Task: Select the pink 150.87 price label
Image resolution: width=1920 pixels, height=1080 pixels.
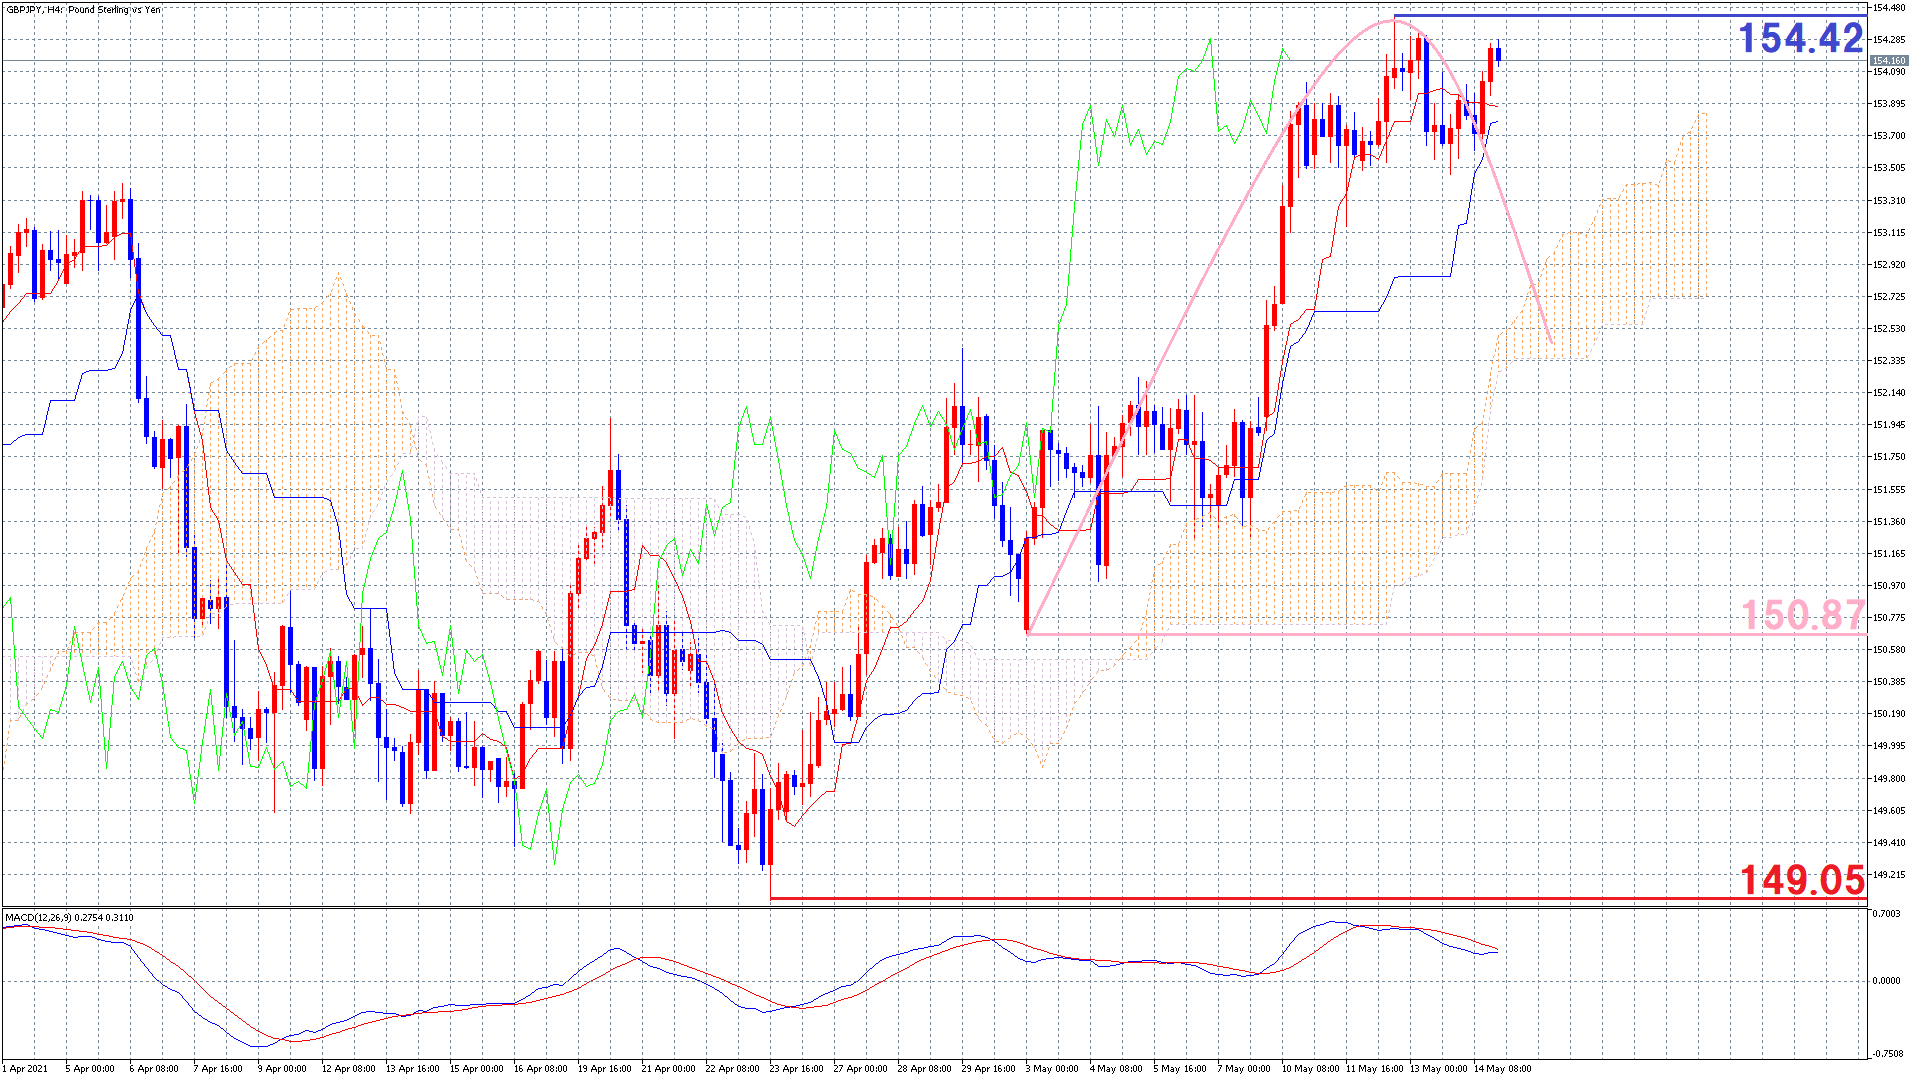Action: (x=1802, y=614)
